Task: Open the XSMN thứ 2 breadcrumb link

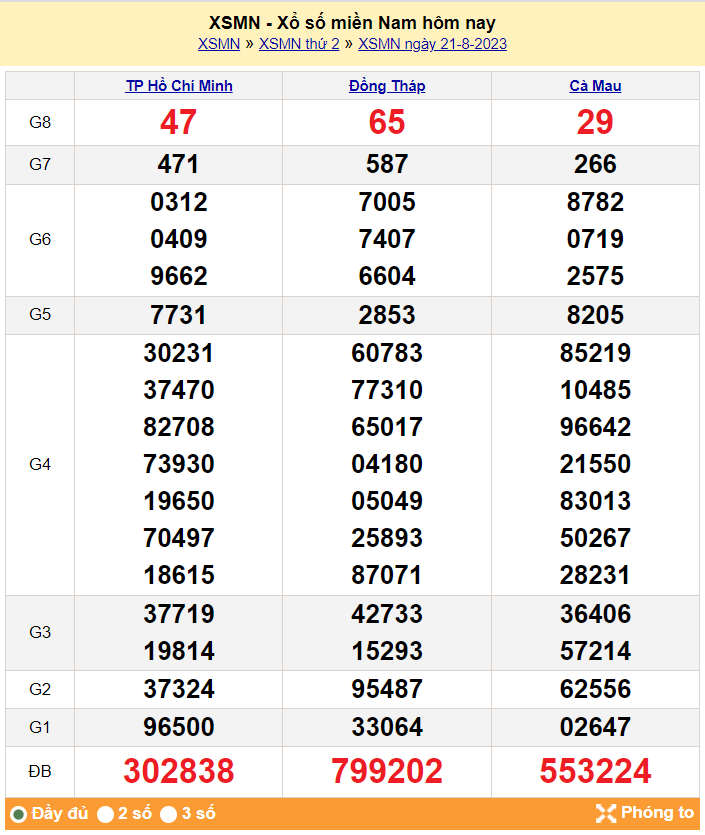Action: point(299,44)
